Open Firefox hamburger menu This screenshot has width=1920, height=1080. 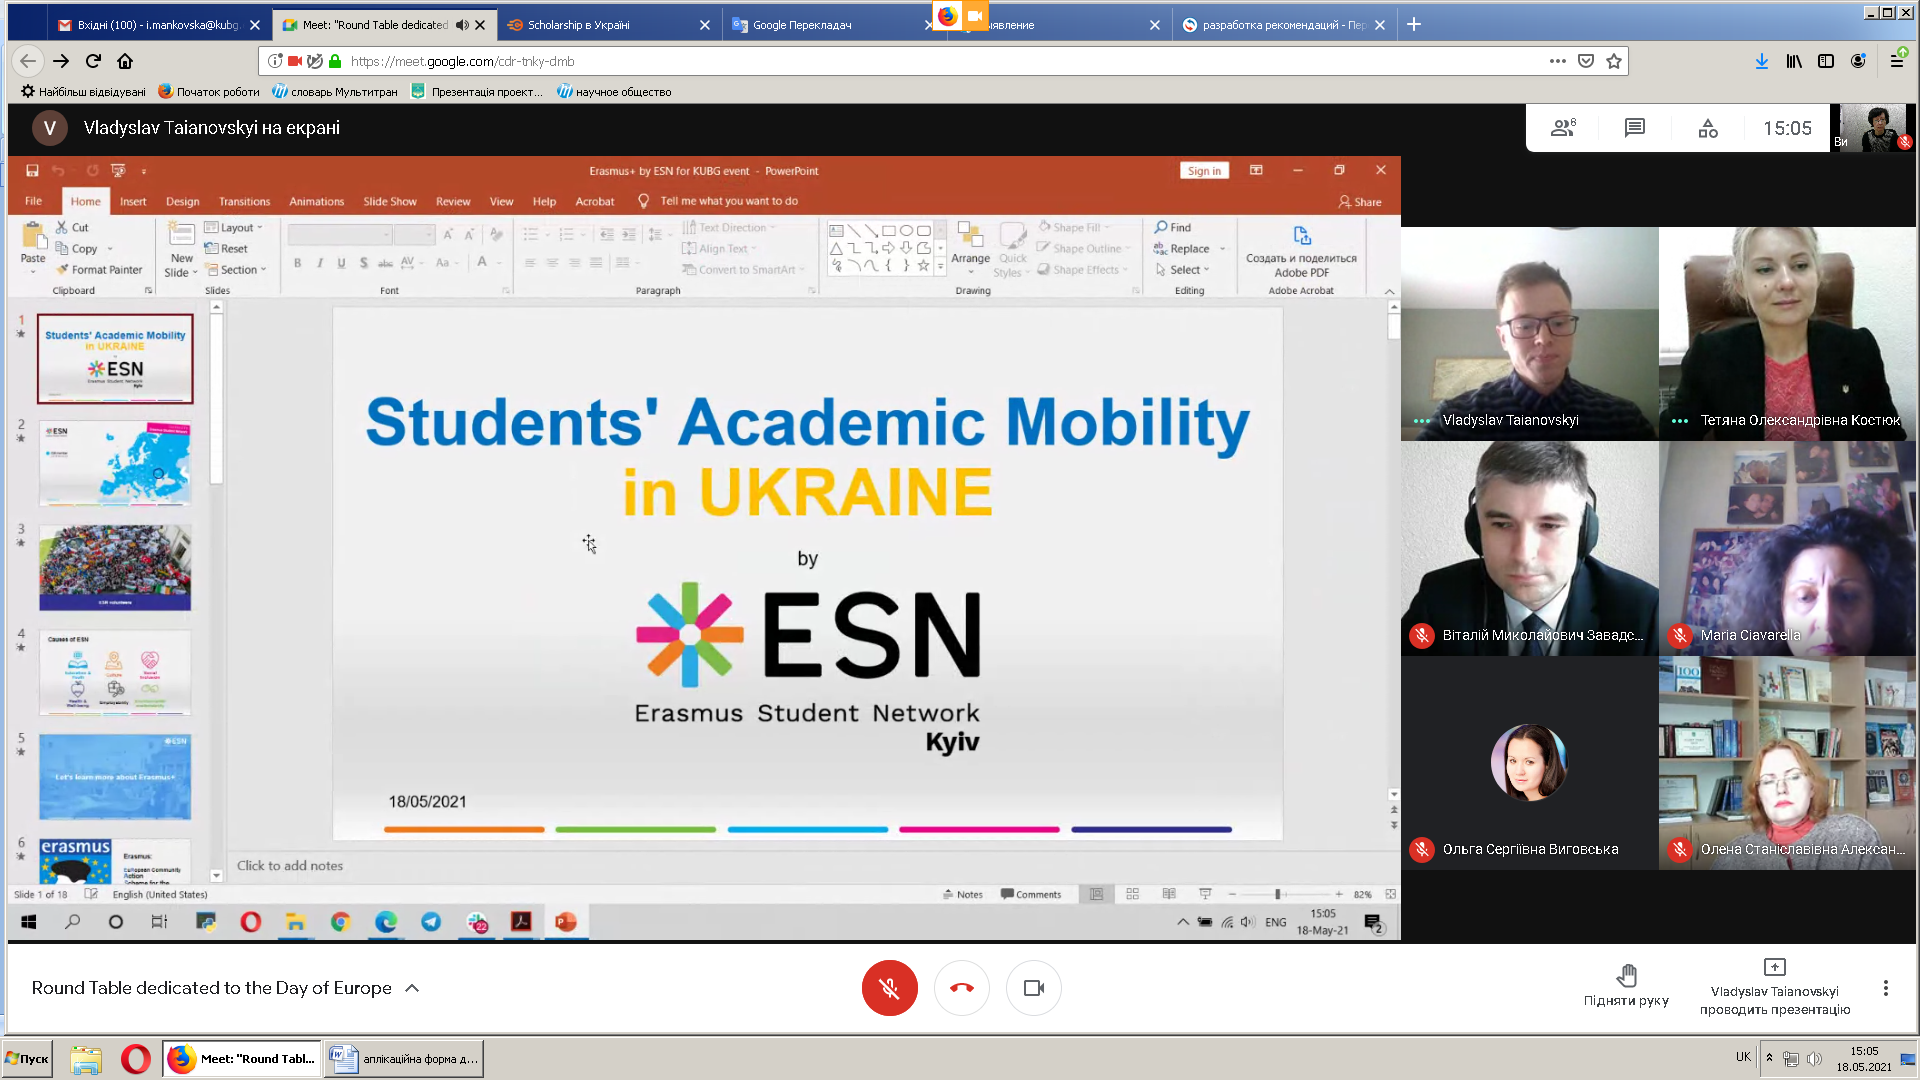coord(1897,61)
